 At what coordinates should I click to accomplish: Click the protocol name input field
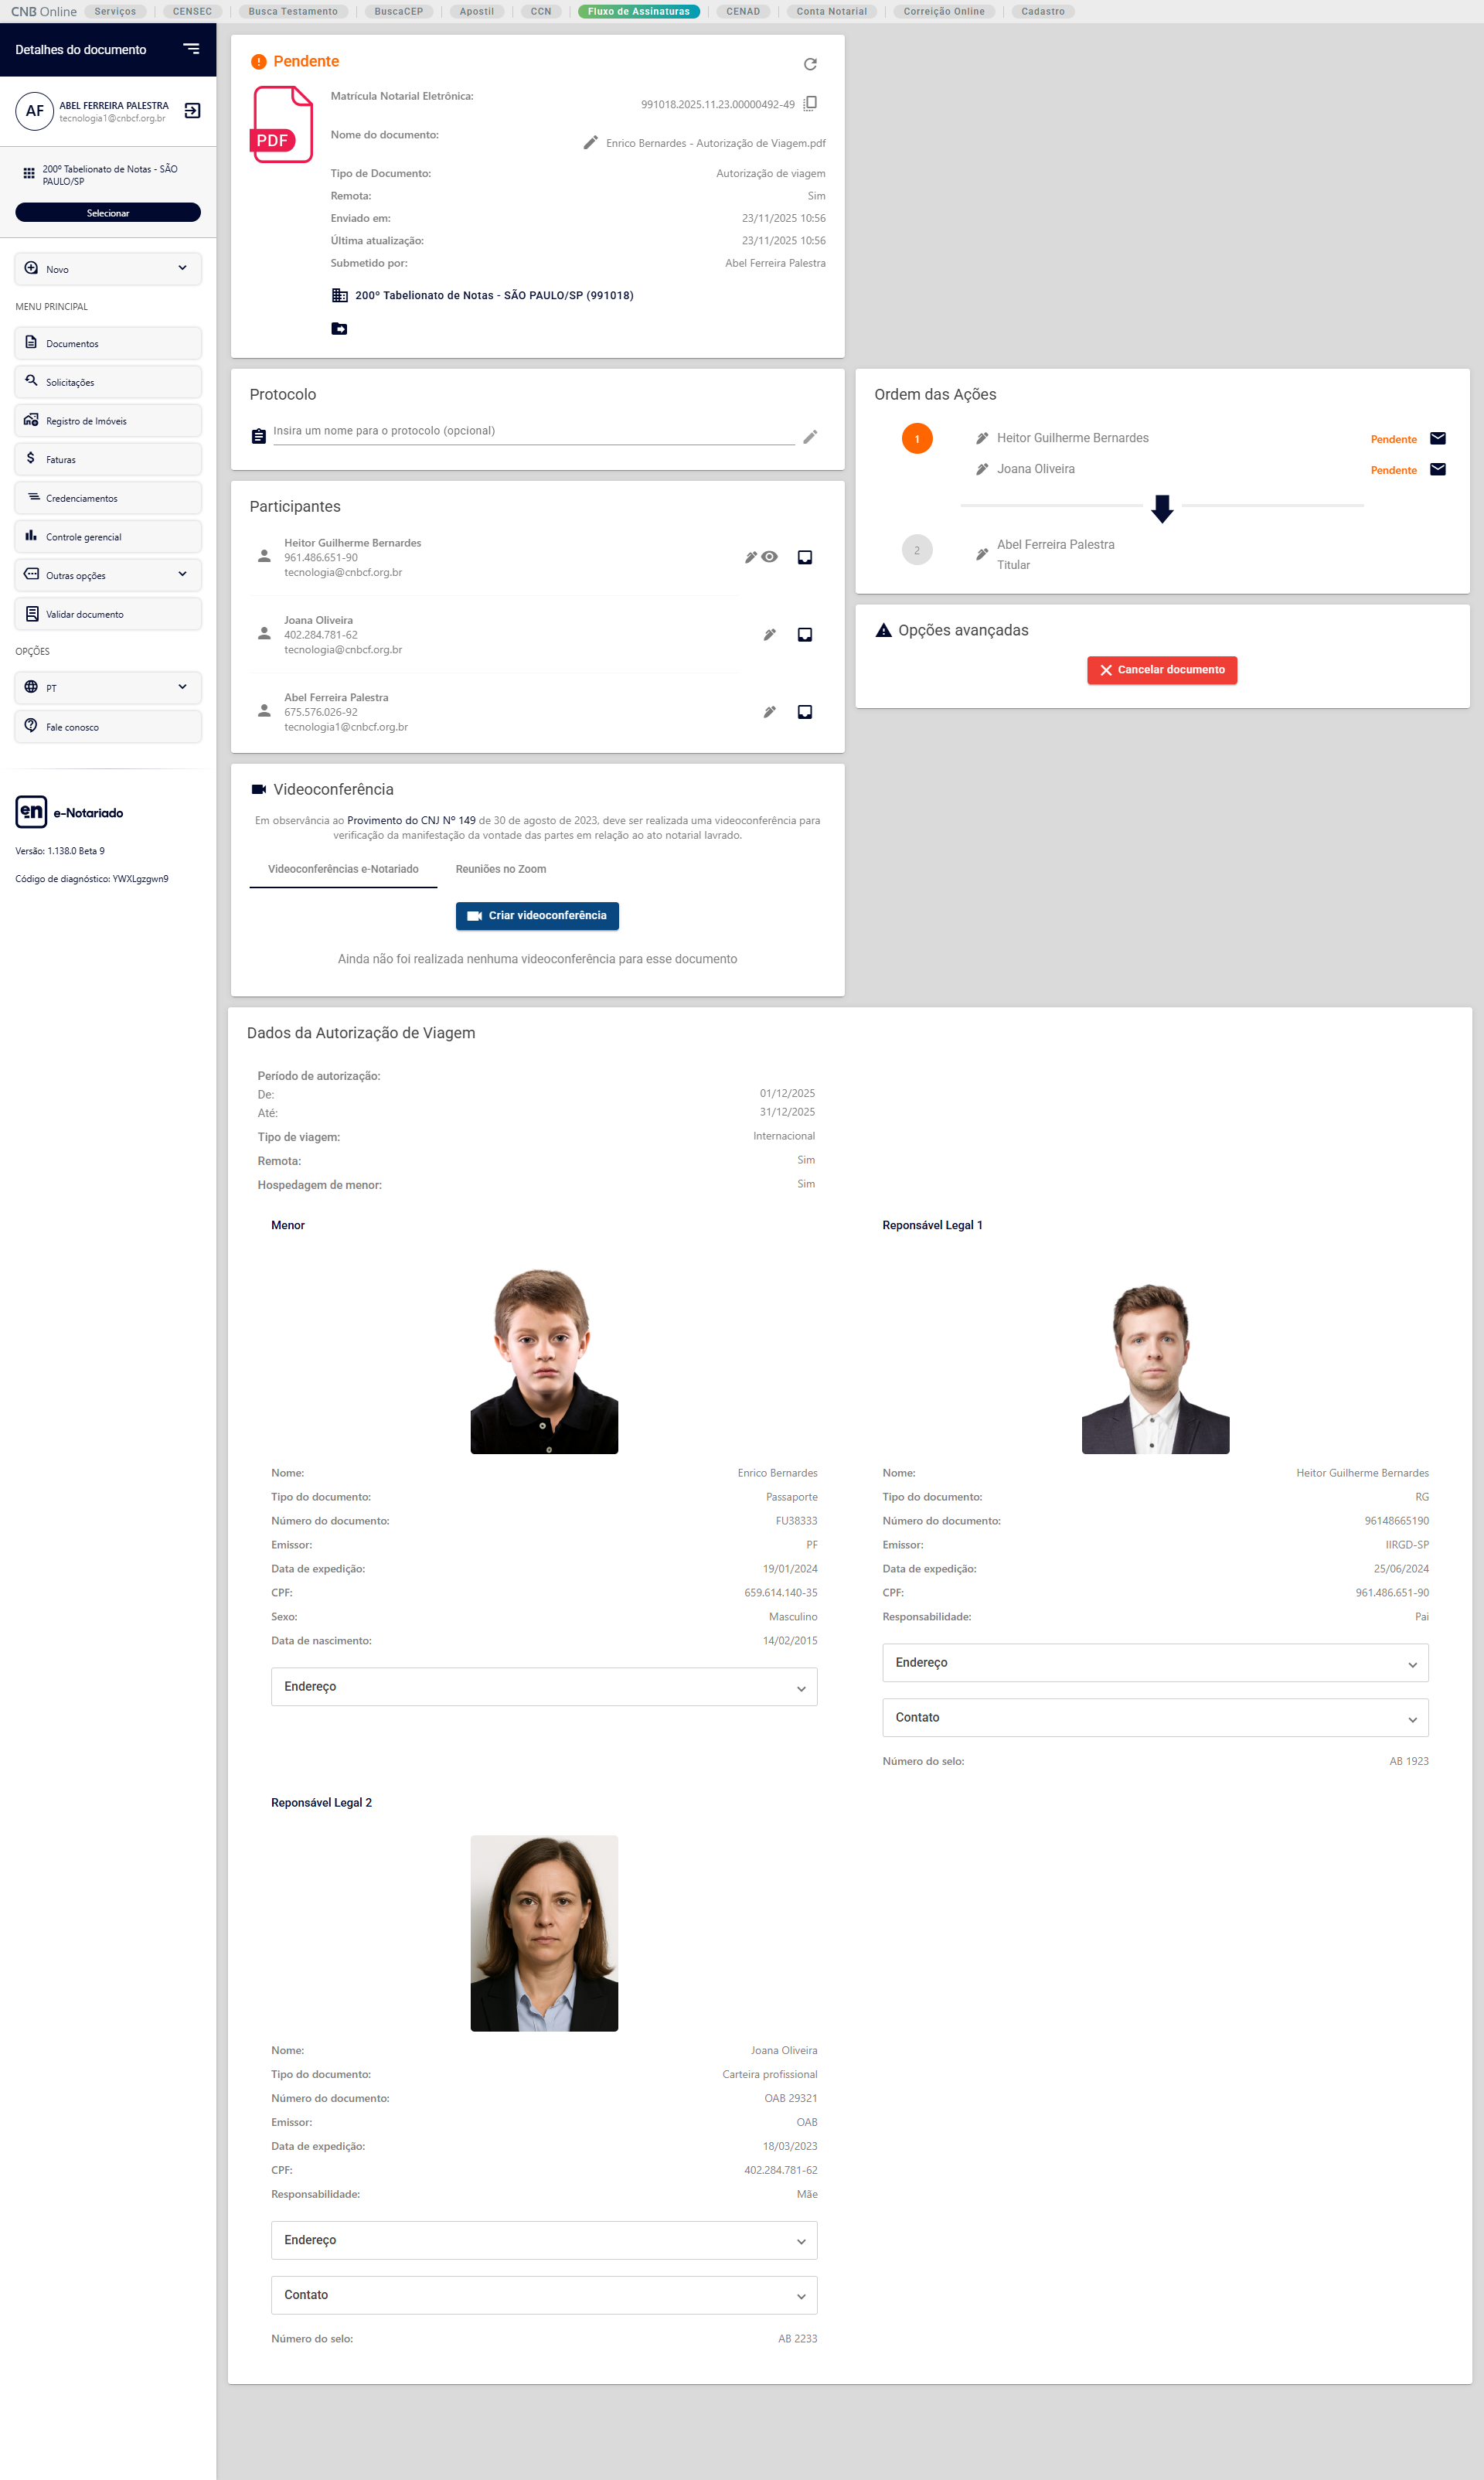[533, 431]
